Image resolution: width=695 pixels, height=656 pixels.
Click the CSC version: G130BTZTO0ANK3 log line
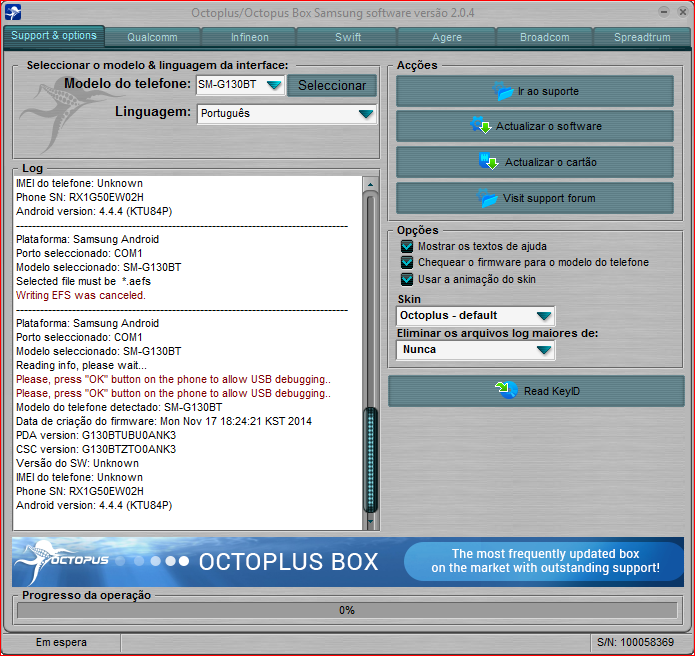[96, 449]
